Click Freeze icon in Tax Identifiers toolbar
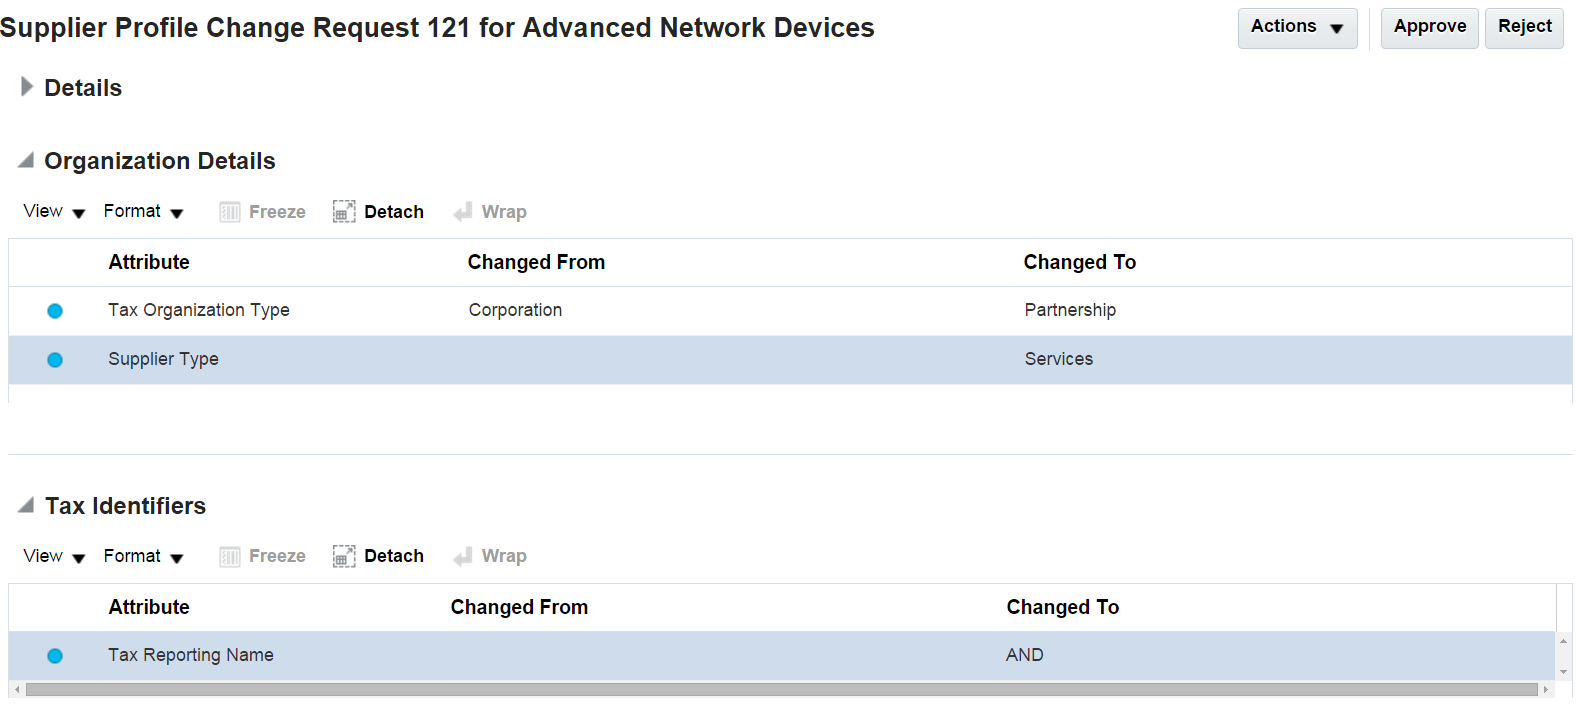The width and height of the screenshot is (1578, 716). tap(230, 556)
